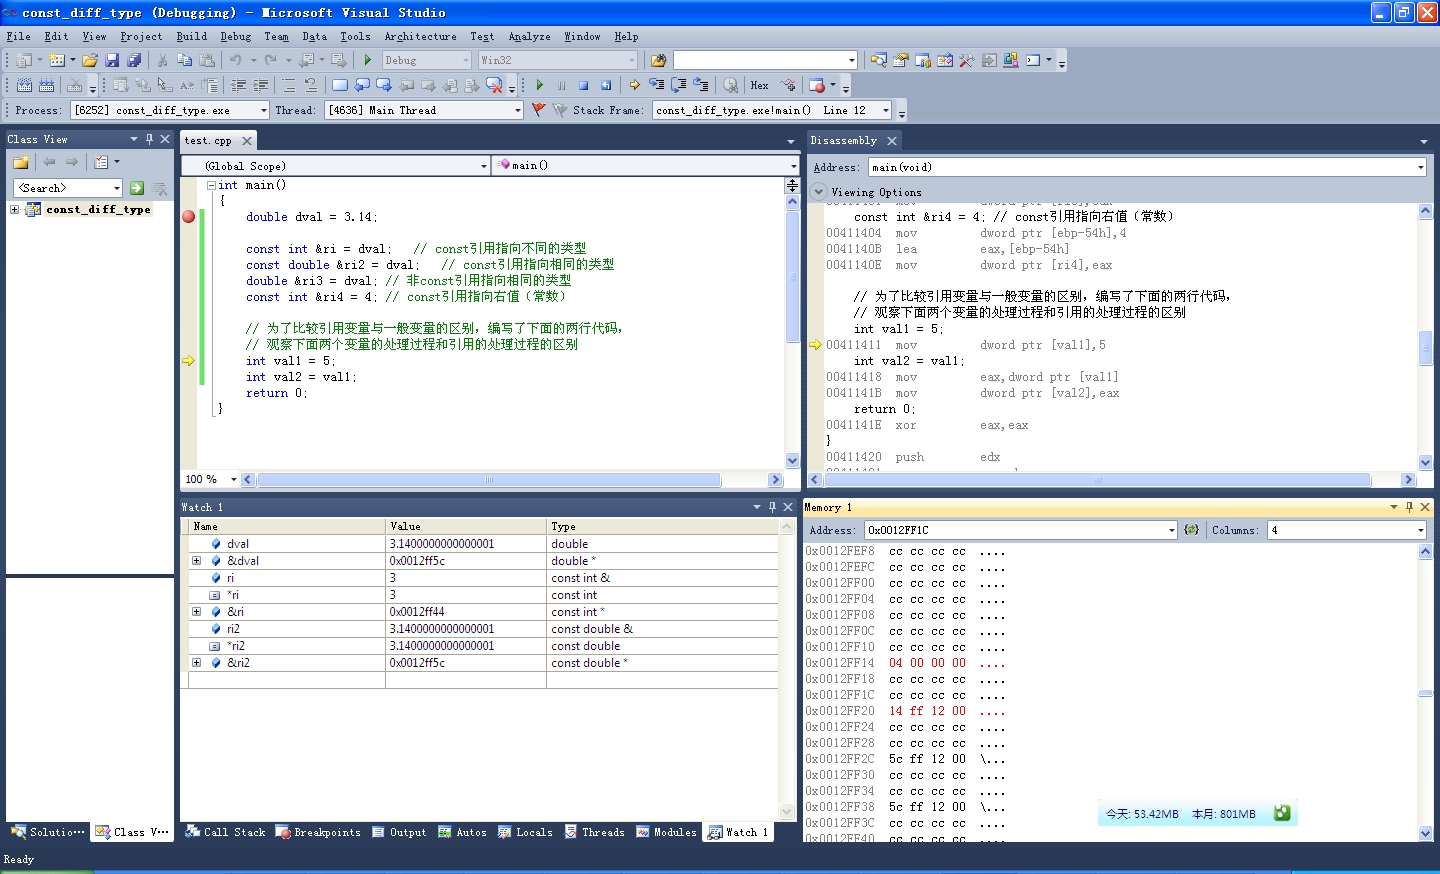The height and width of the screenshot is (874, 1440).
Task: Click the Cut scissors icon
Action: click(162, 60)
